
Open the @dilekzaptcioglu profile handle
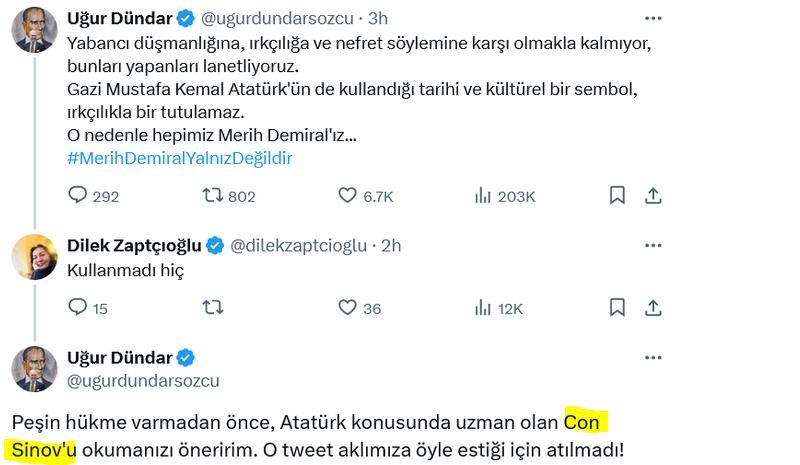301,246
